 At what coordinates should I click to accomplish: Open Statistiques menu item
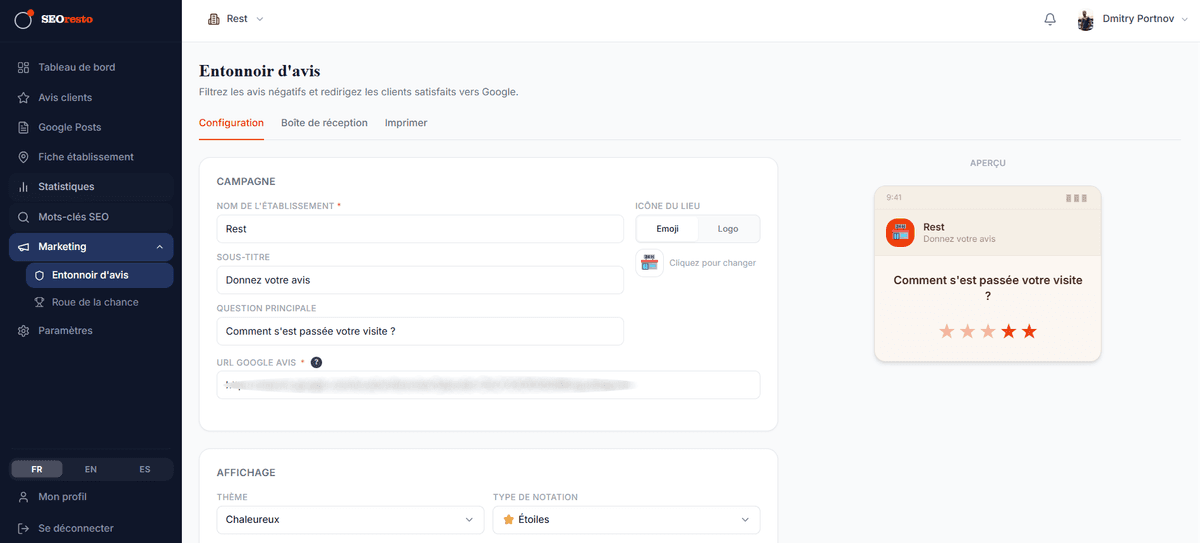coord(91,187)
